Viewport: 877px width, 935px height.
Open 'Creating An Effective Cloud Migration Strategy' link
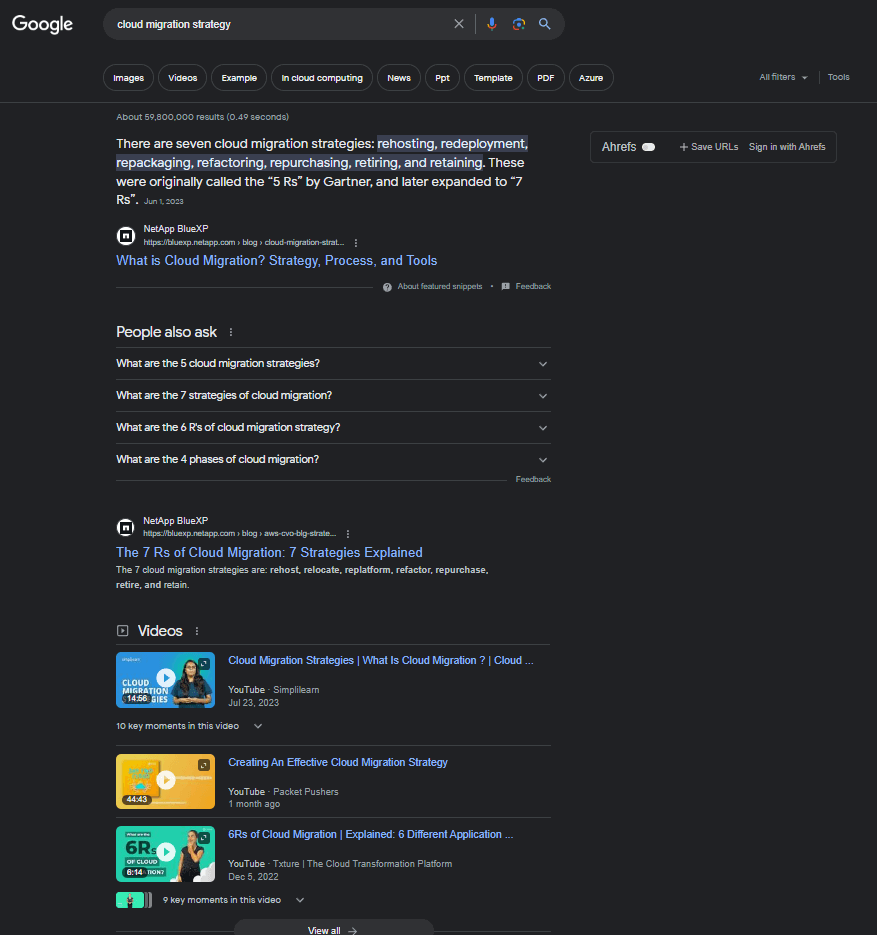[x=338, y=762]
